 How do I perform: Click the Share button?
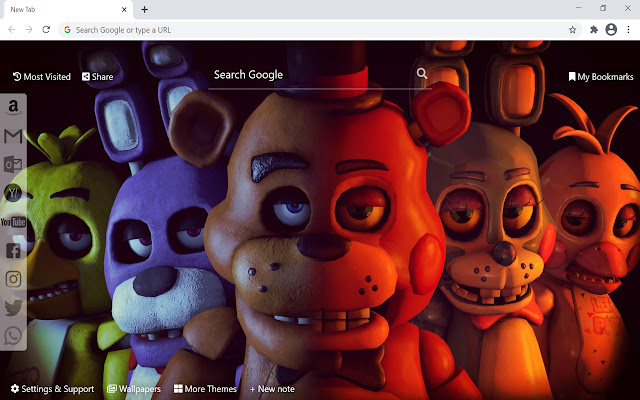pos(98,77)
